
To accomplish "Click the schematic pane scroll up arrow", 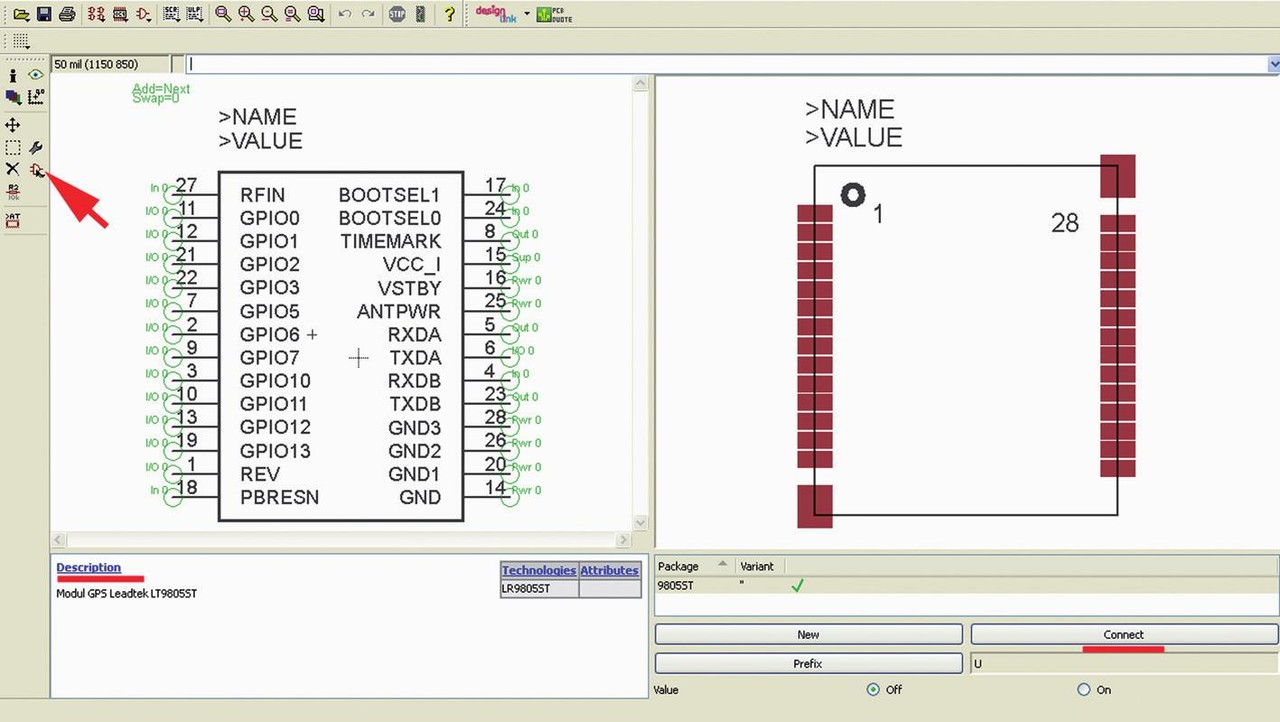I will (x=641, y=85).
